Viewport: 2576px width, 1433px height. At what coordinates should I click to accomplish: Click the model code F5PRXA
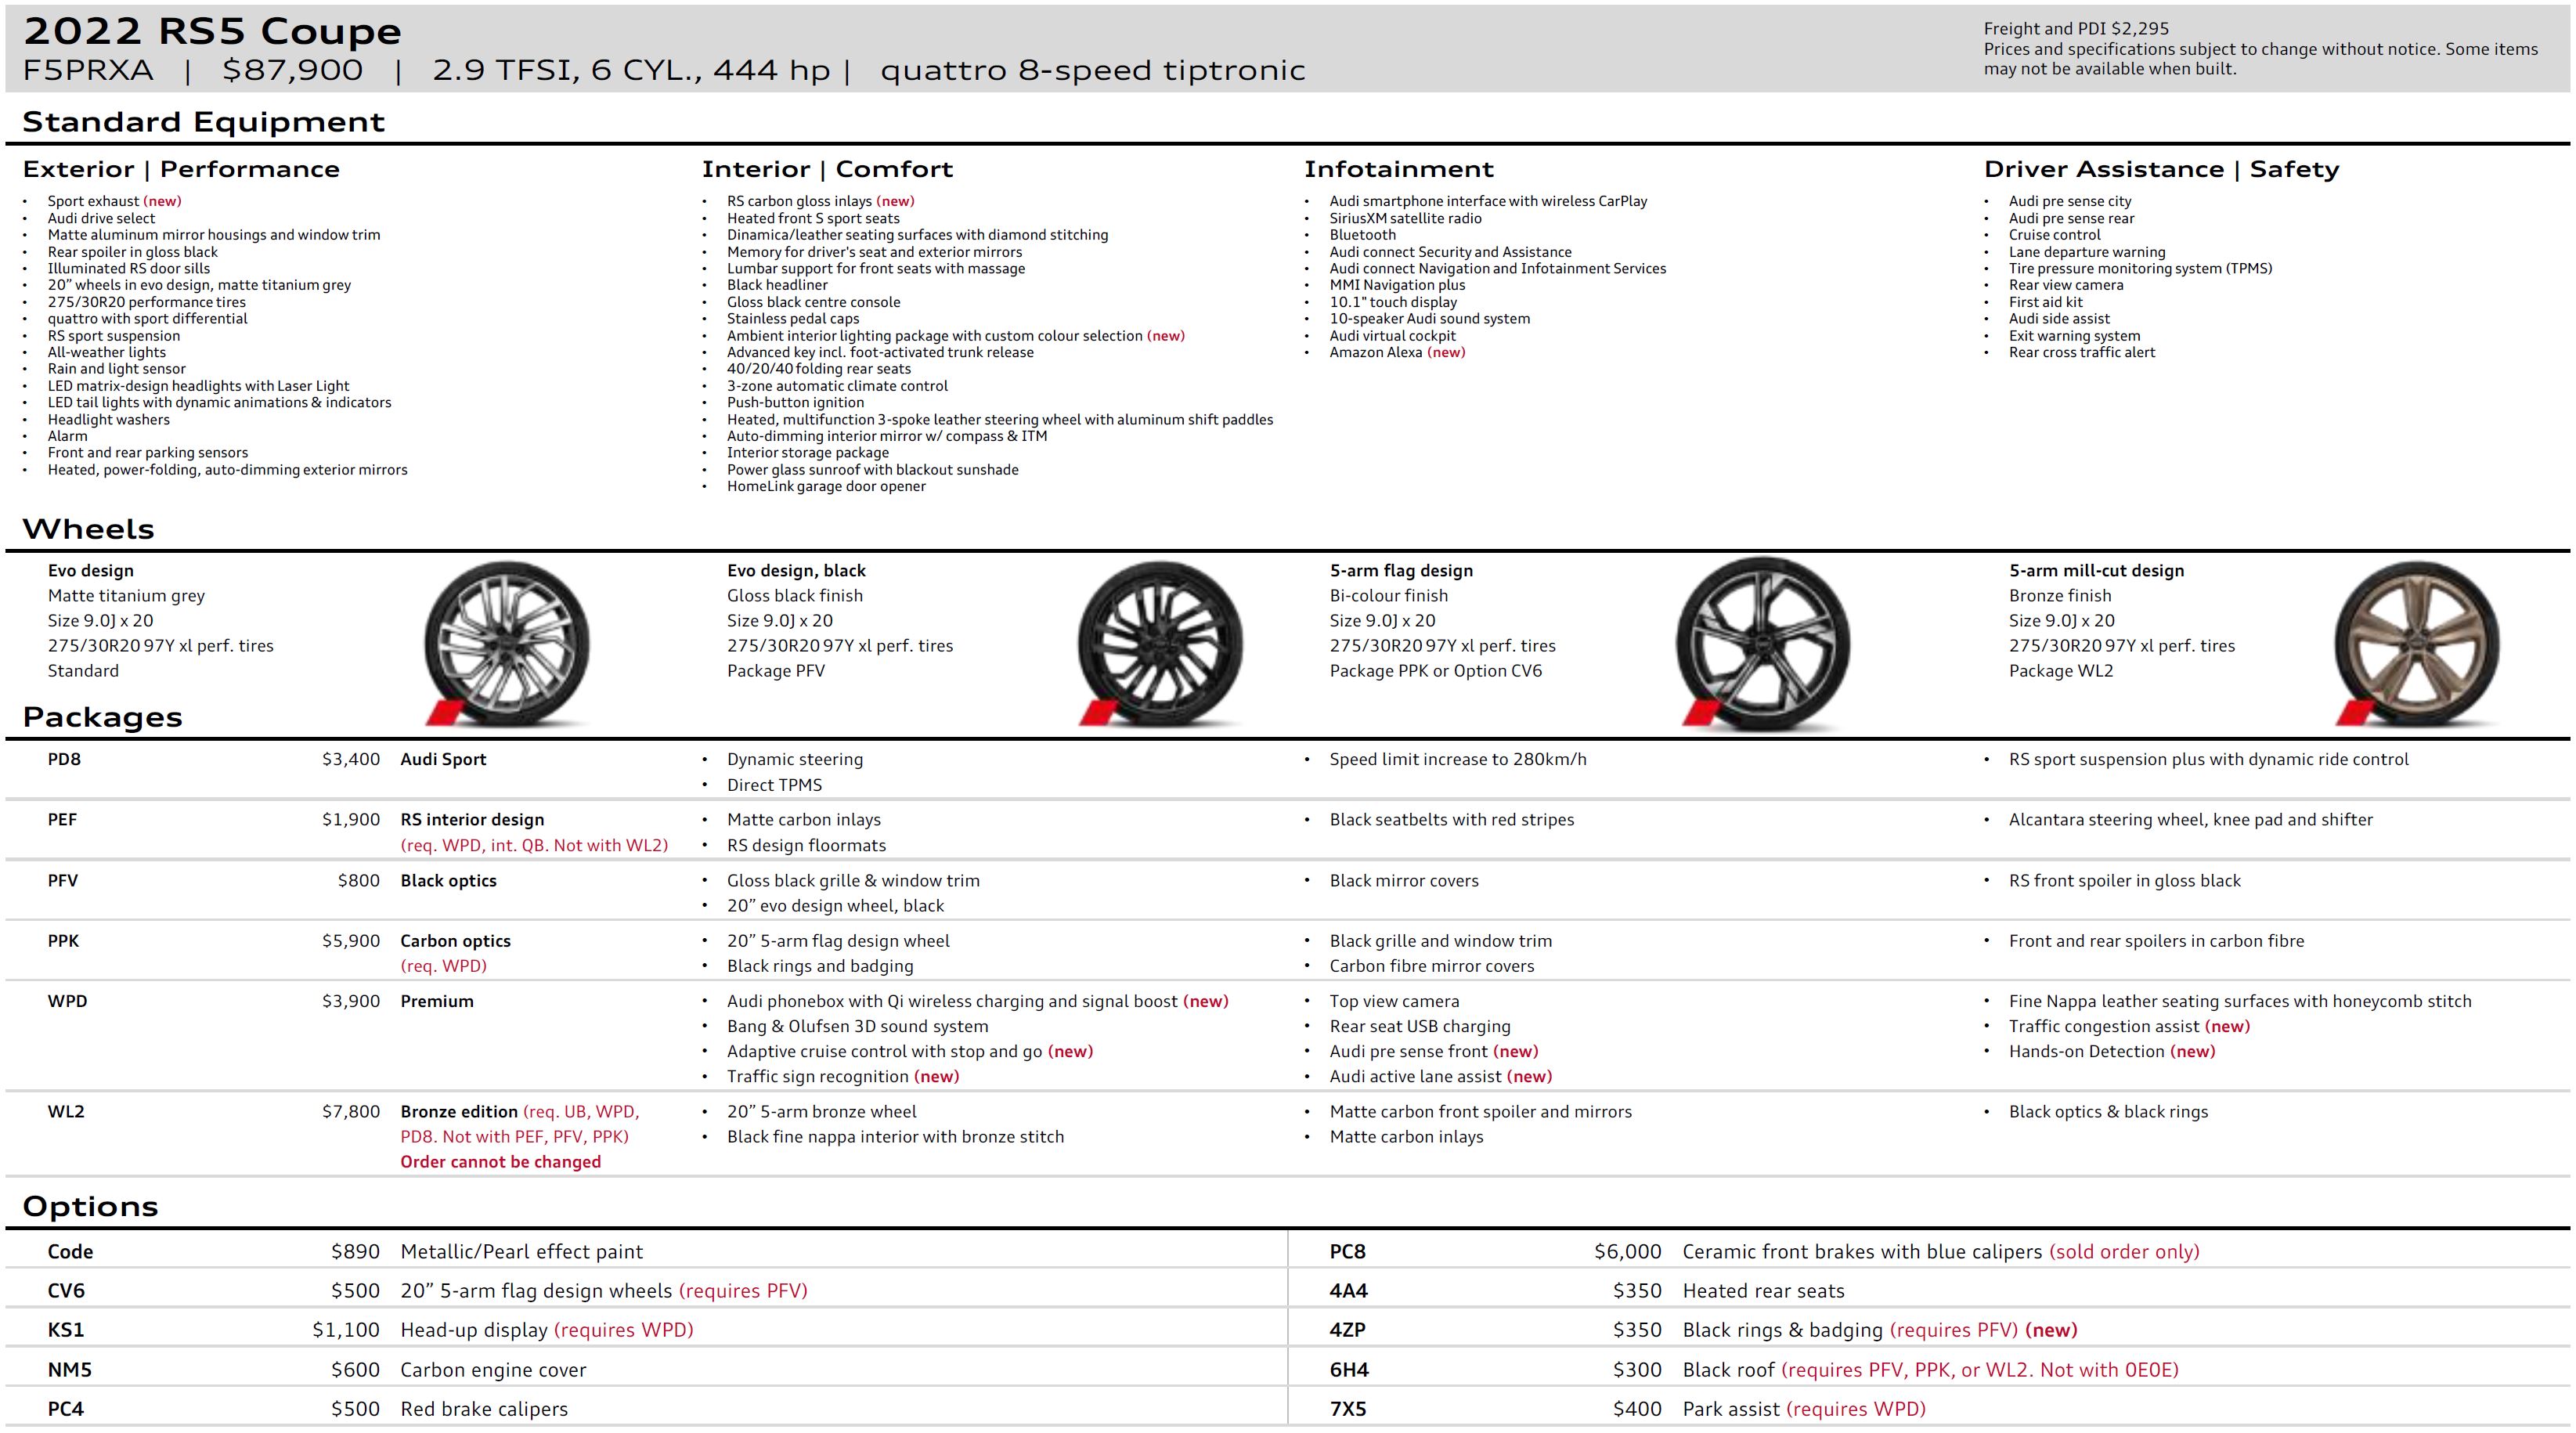pos(88,70)
